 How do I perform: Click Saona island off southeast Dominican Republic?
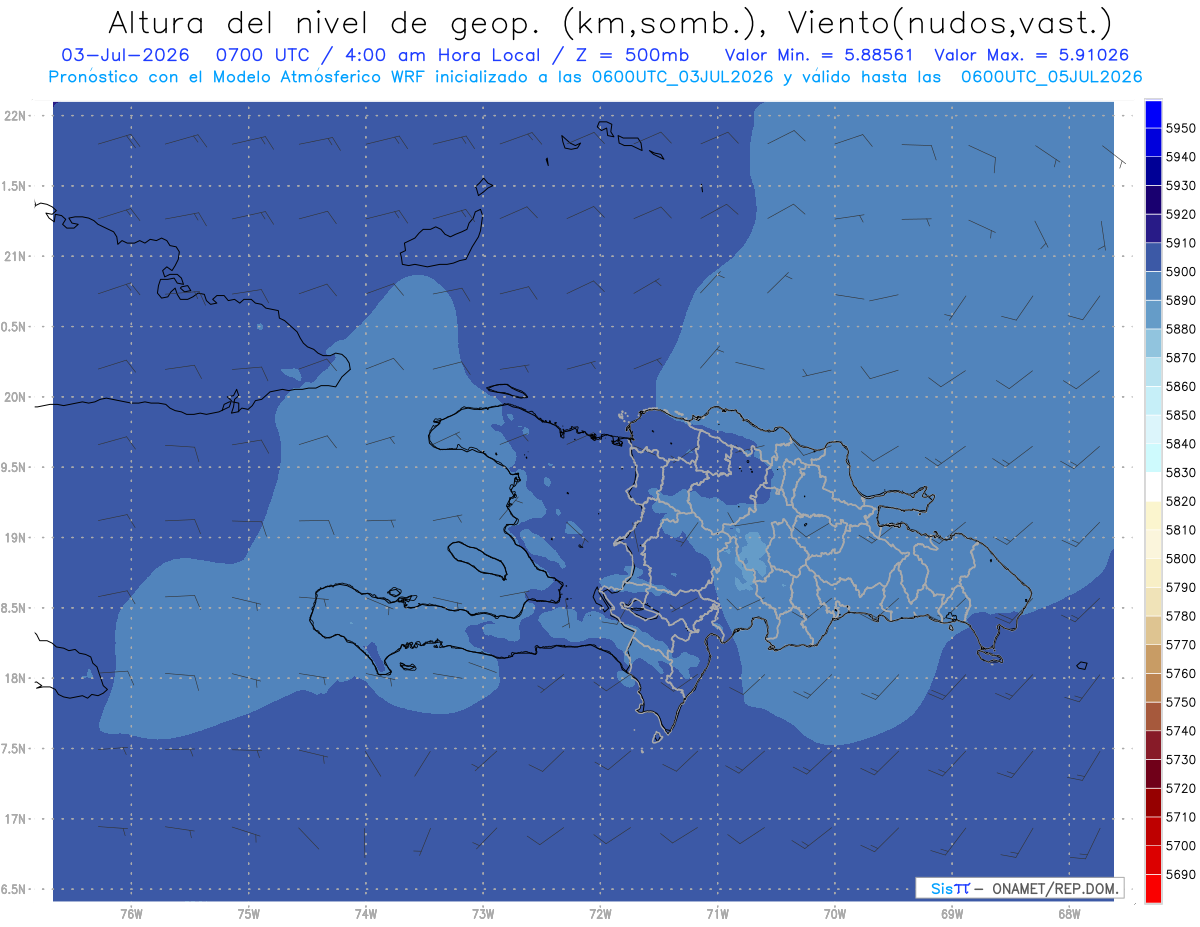point(990,656)
